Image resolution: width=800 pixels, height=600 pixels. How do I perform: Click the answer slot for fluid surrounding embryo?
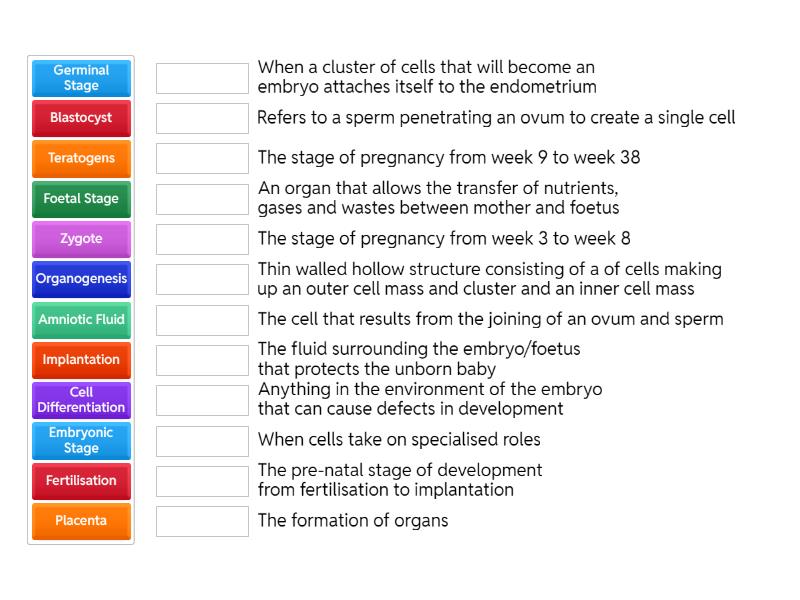(x=202, y=360)
